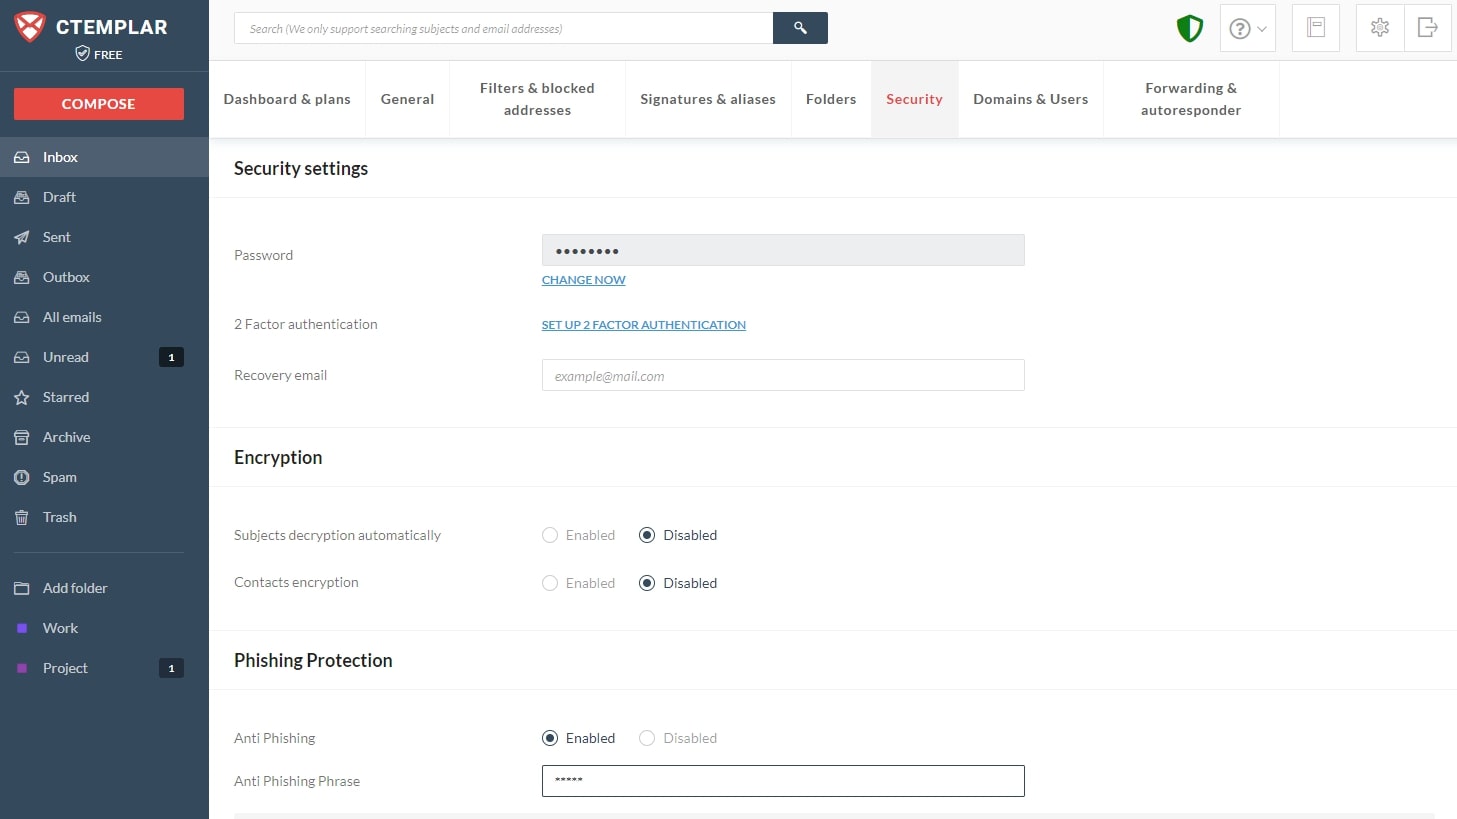Open the contacts book icon
This screenshot has width=1457, height=819.
point(1316,28)
